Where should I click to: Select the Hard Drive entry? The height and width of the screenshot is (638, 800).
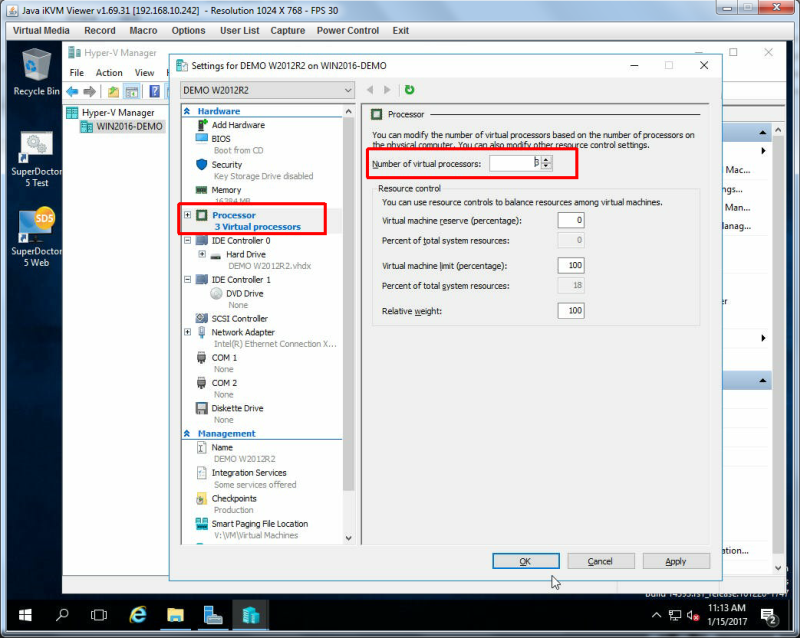coord(245,254)
